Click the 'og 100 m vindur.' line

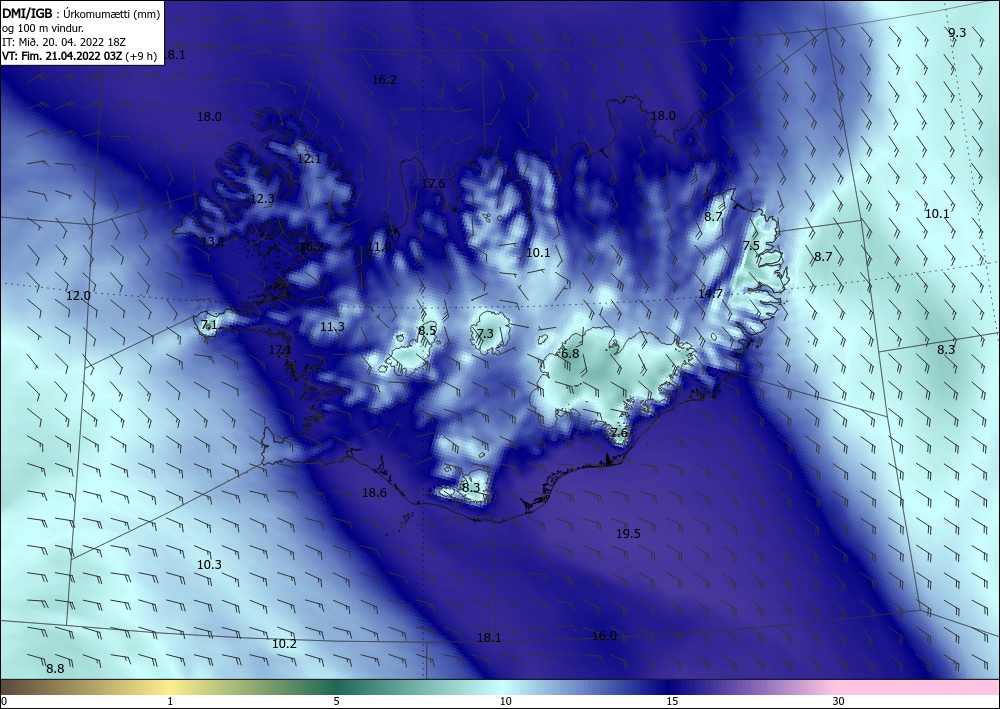click(x=43, y=28)
